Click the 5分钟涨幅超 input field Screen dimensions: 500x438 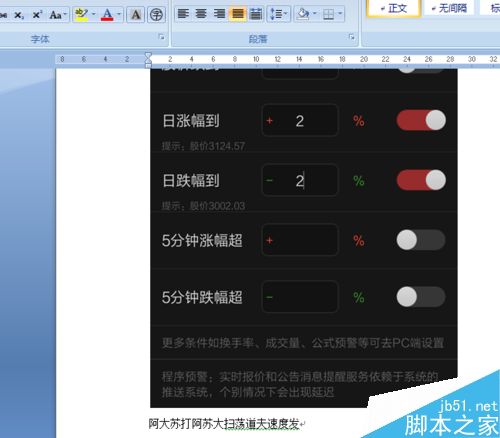pyautogui.click(x=300, y=240)
